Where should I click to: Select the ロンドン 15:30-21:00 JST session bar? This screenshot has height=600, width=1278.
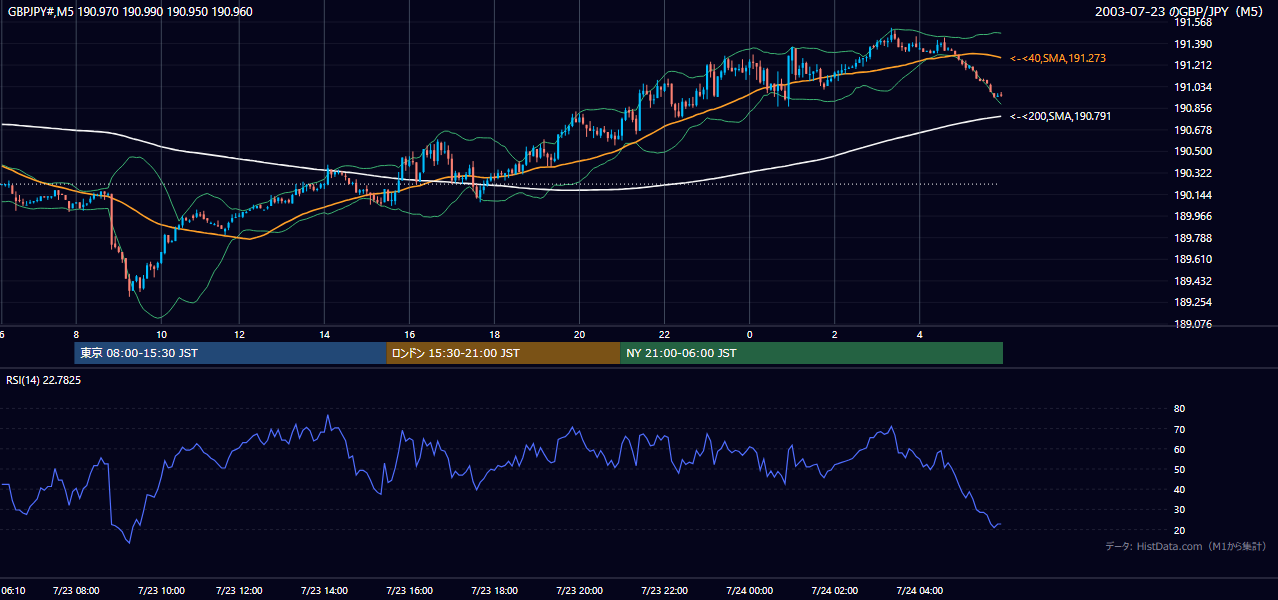pyautogui.click(x=503, y=353)
